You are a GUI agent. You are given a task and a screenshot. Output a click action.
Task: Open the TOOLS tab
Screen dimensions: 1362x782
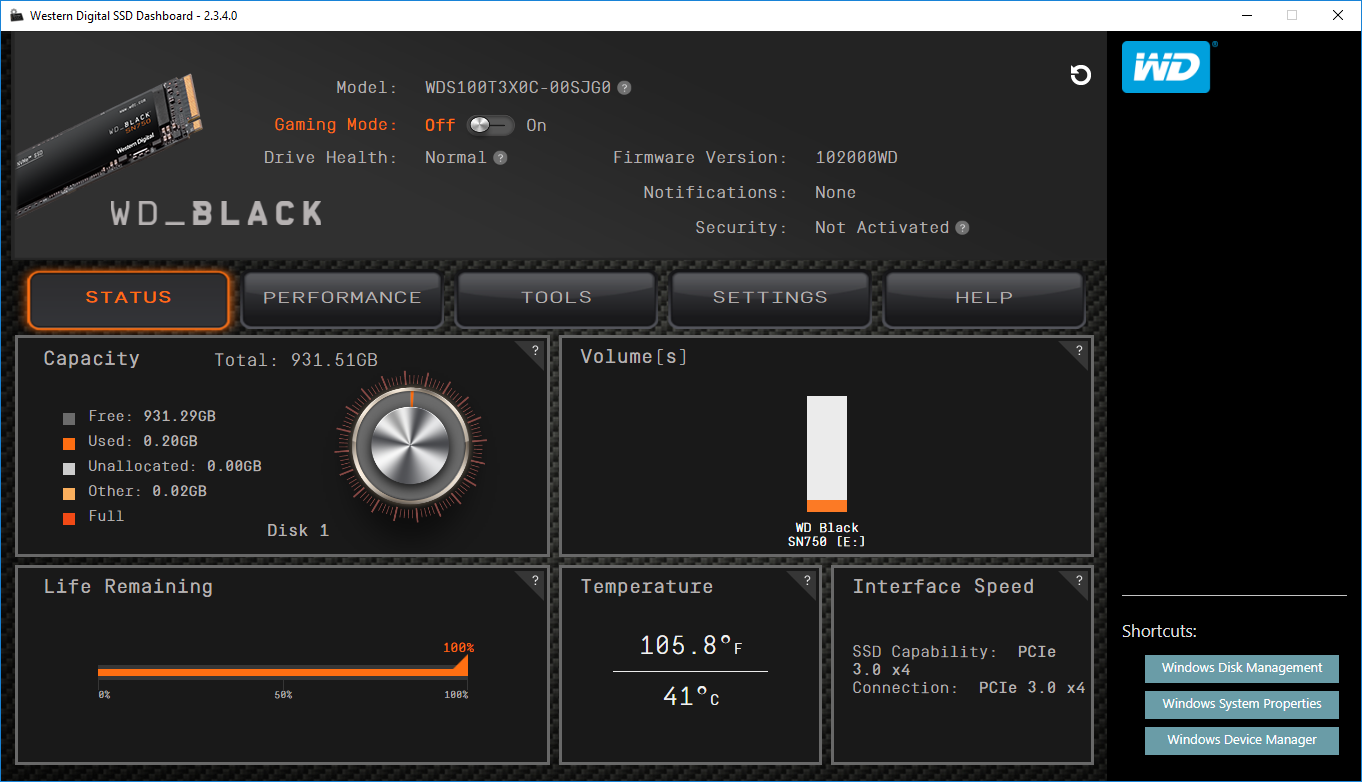556,298
